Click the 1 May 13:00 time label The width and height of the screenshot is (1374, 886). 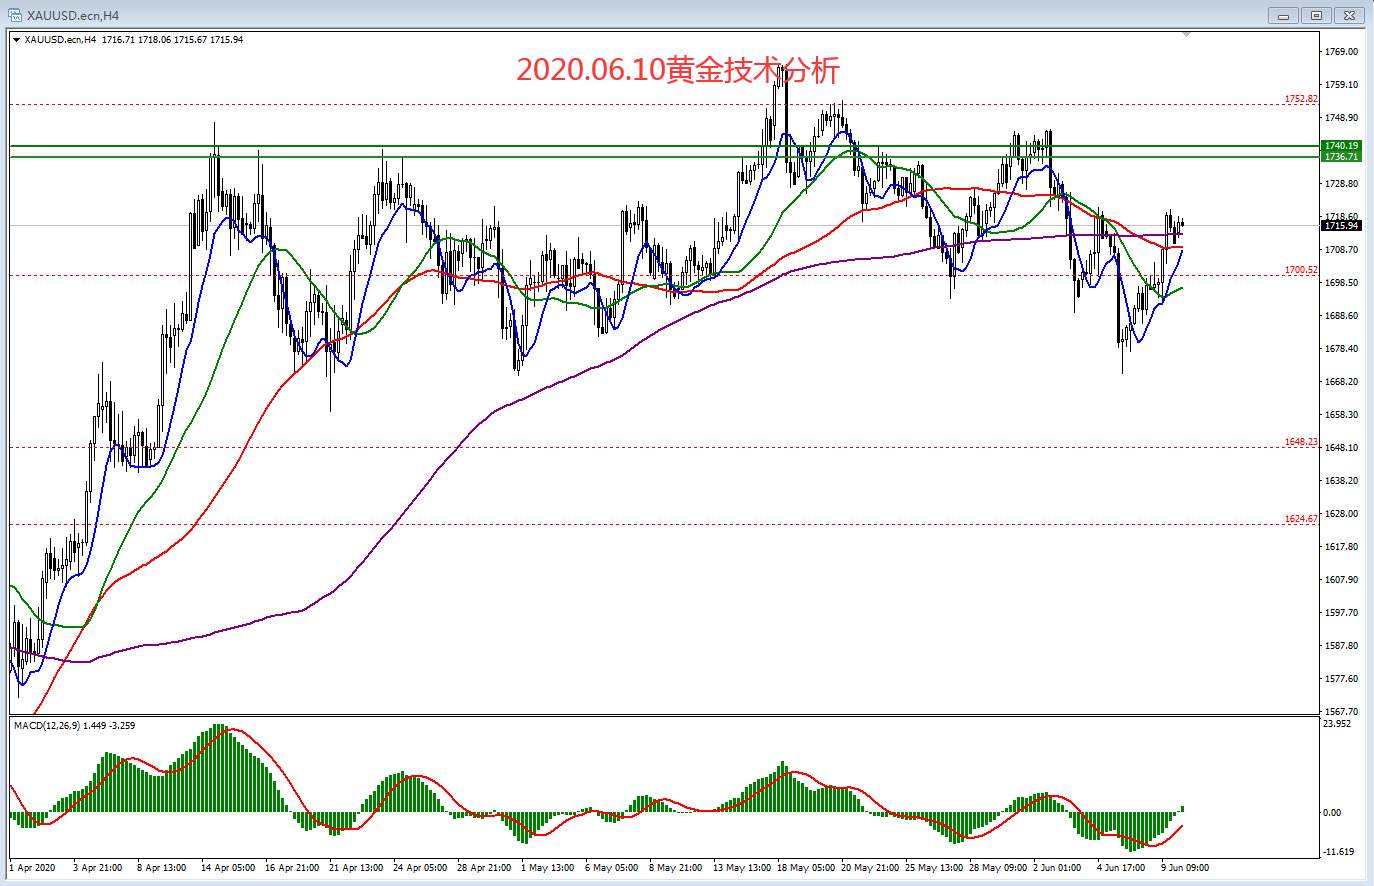548,868
